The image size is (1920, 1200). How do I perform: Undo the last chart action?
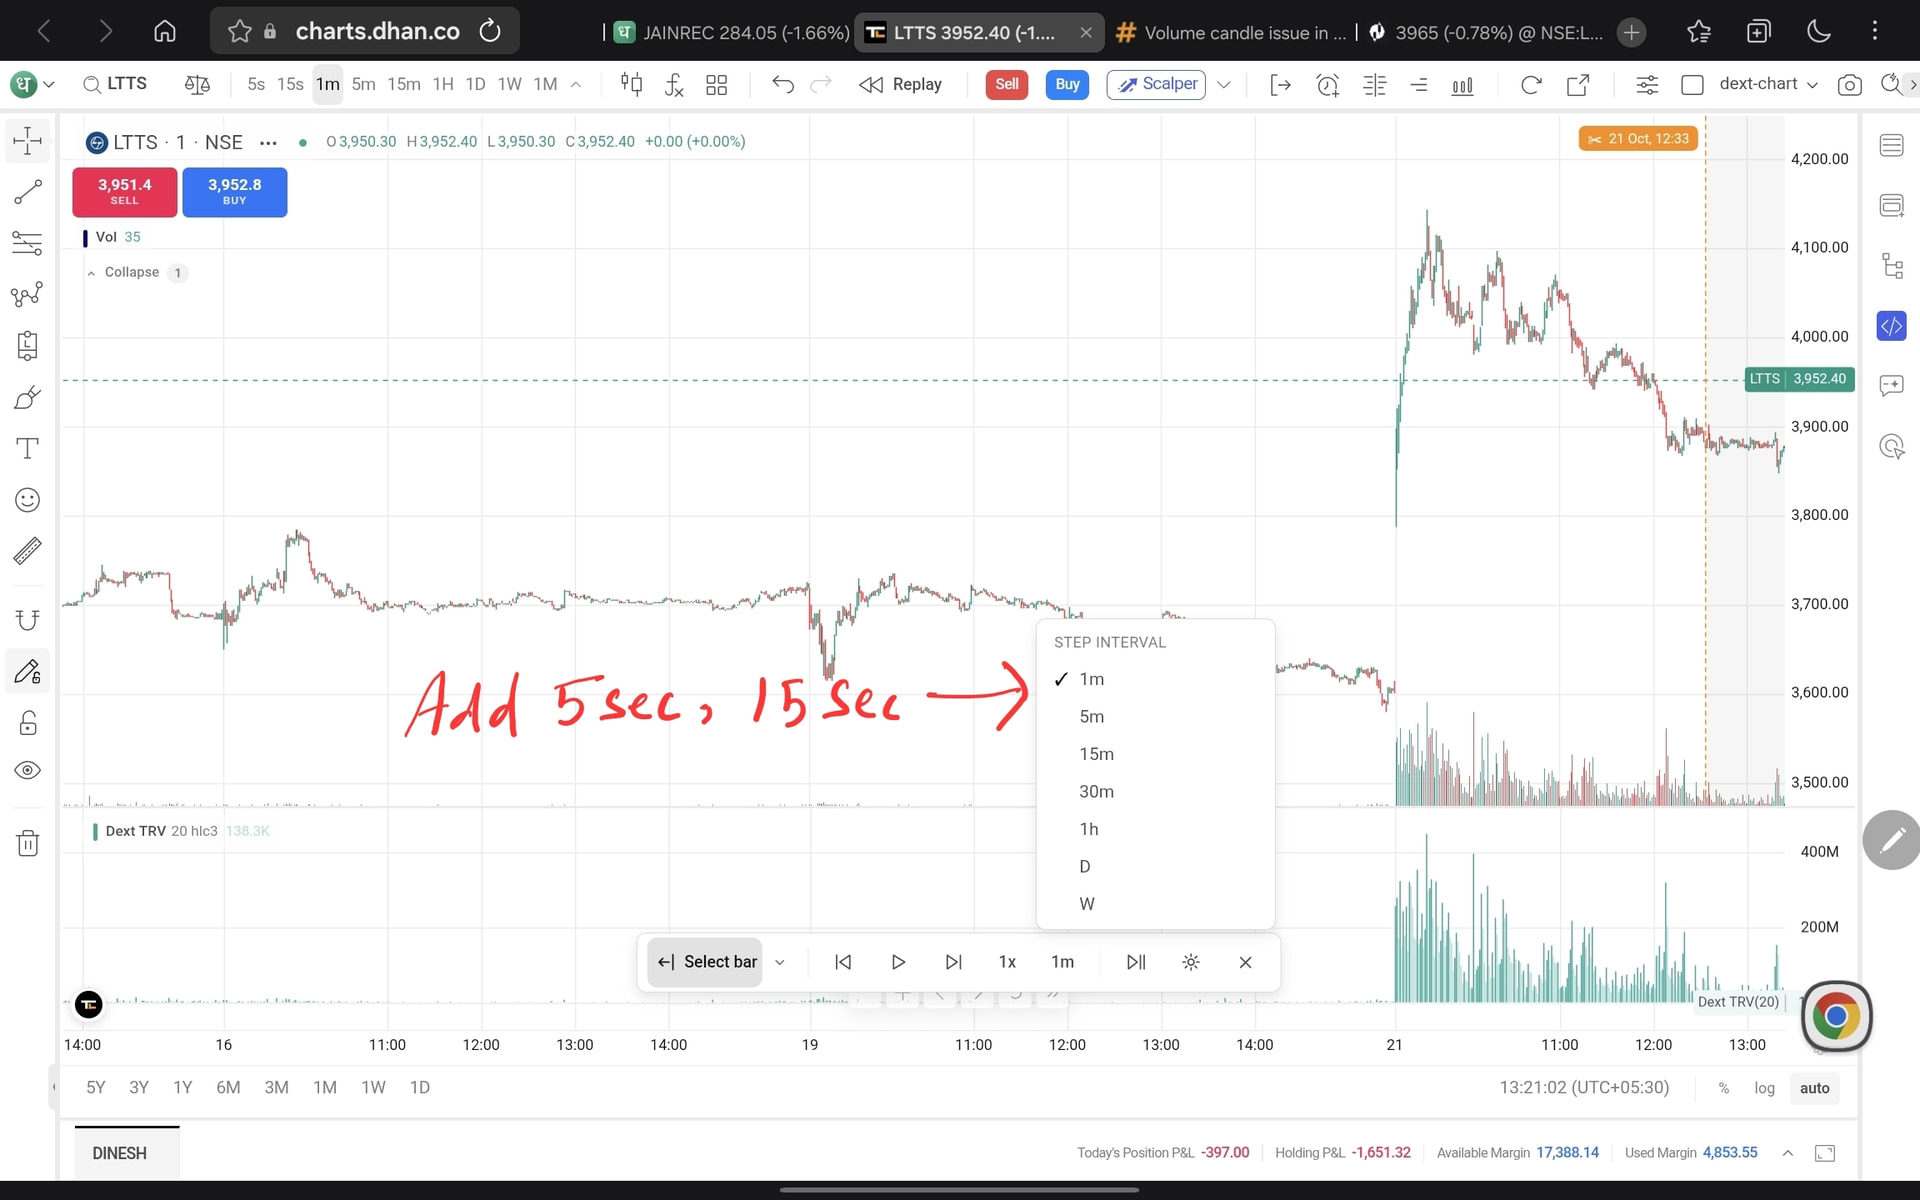[783, 85]
